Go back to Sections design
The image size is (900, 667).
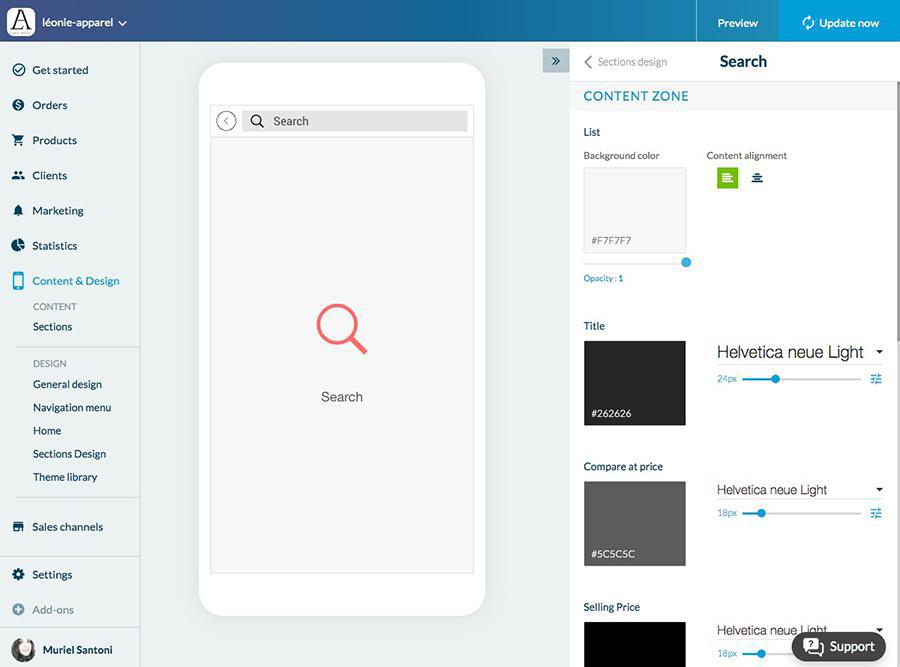pyautogui.click(x=626, y=62)
